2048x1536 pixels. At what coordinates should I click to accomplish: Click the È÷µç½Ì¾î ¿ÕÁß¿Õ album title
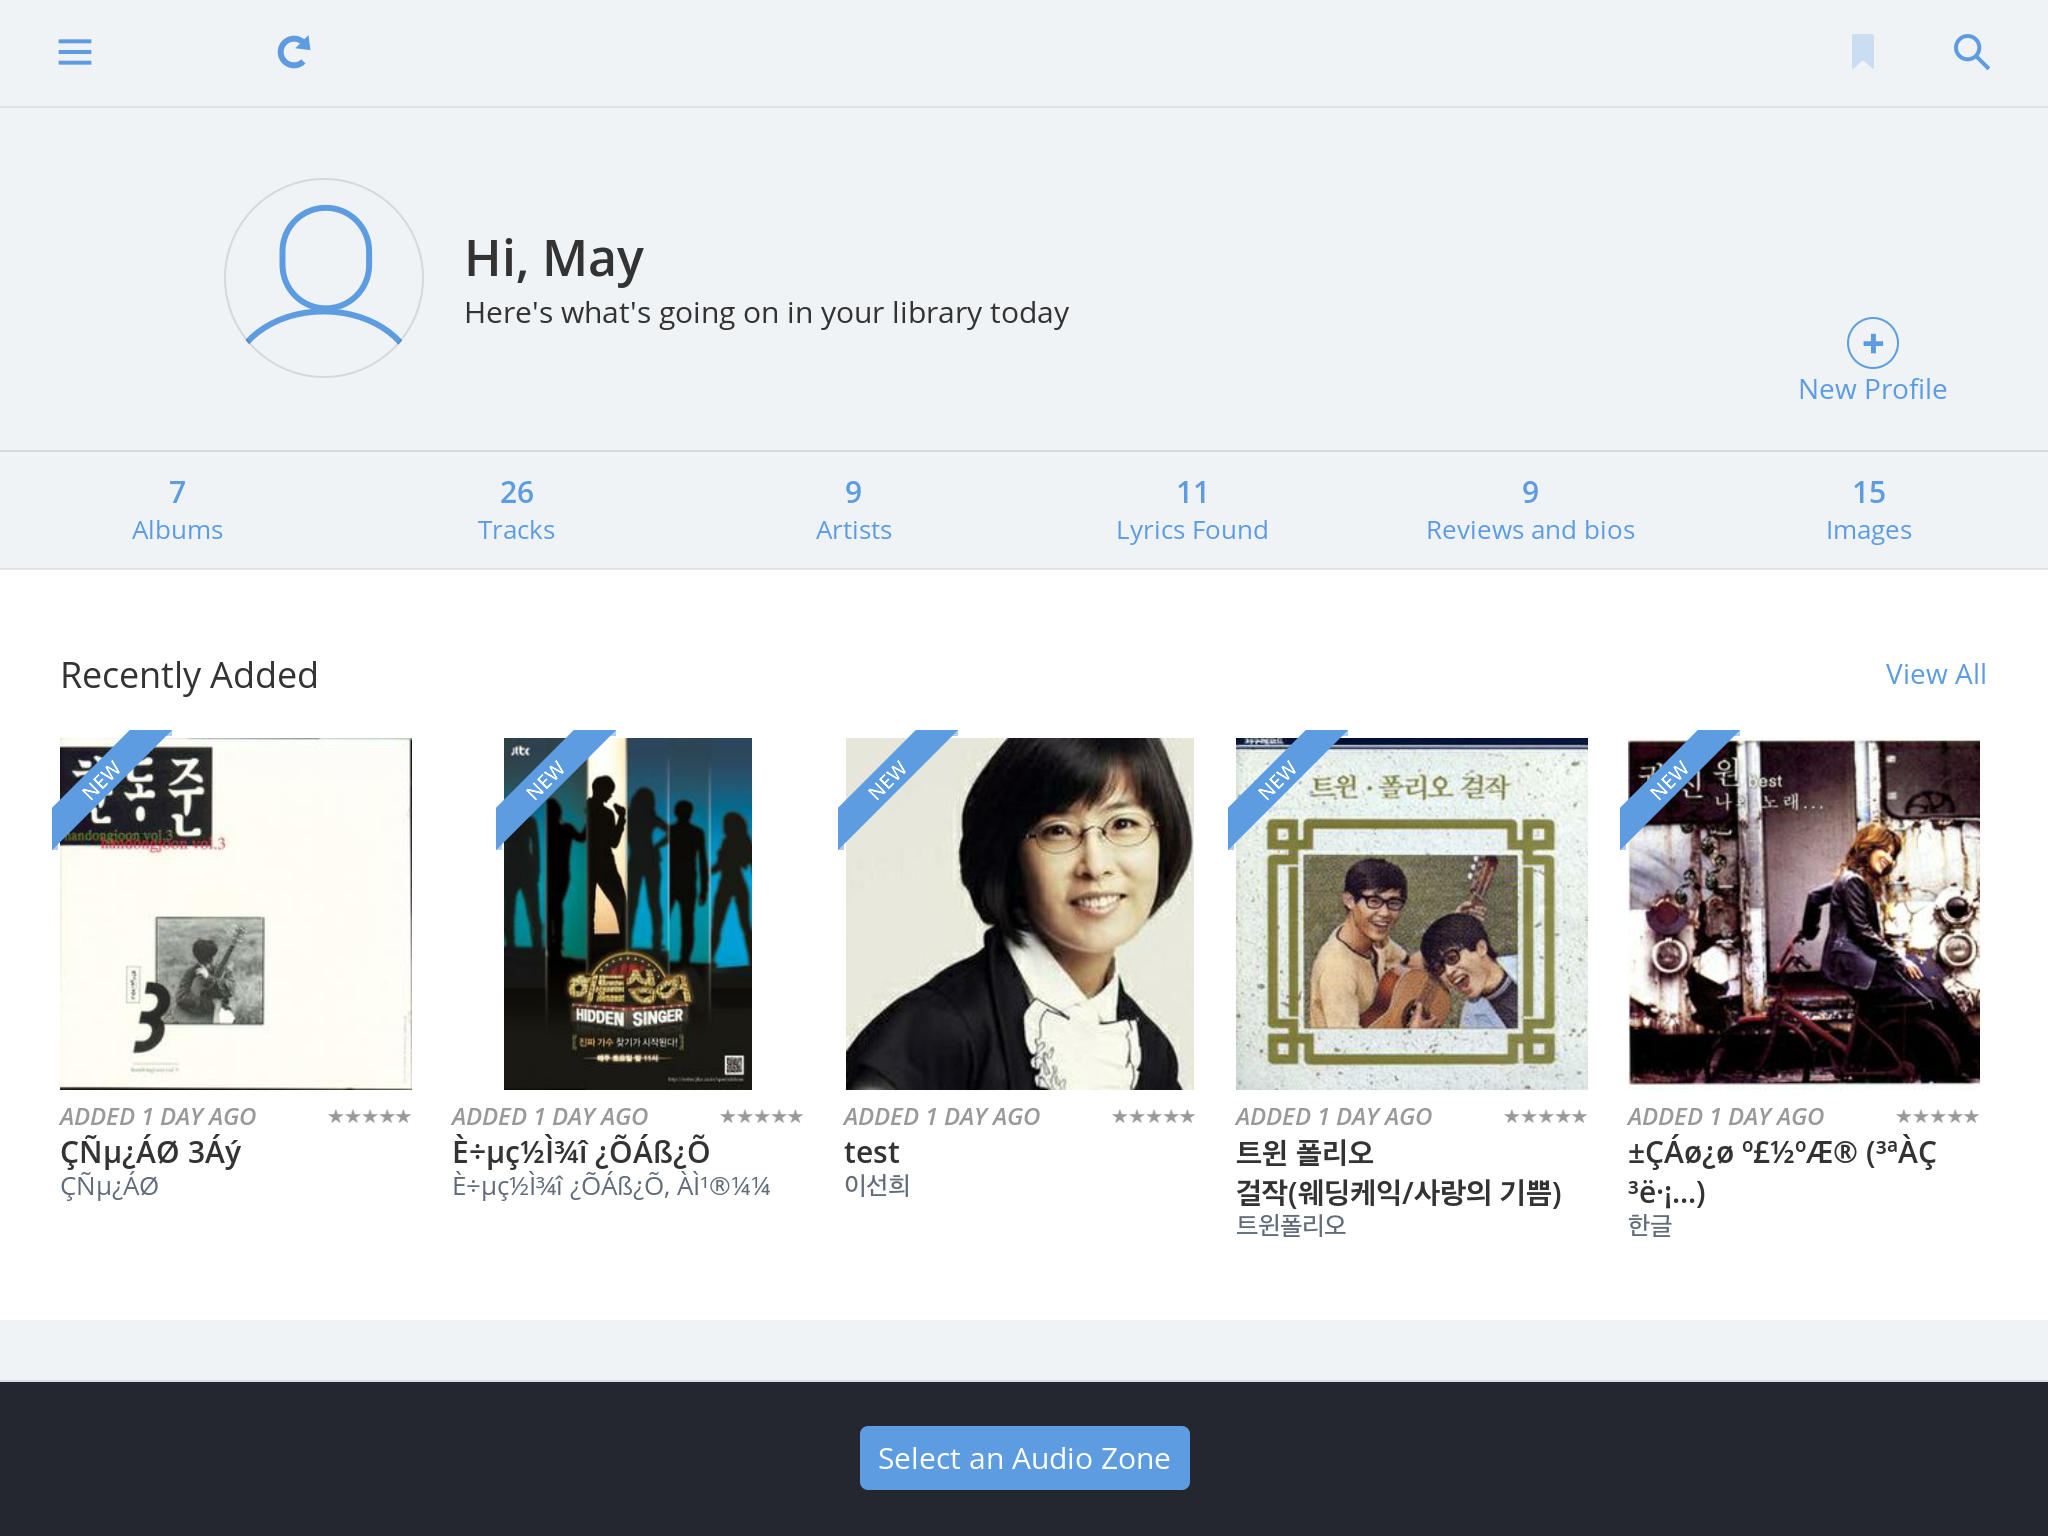pos(581,1152)
